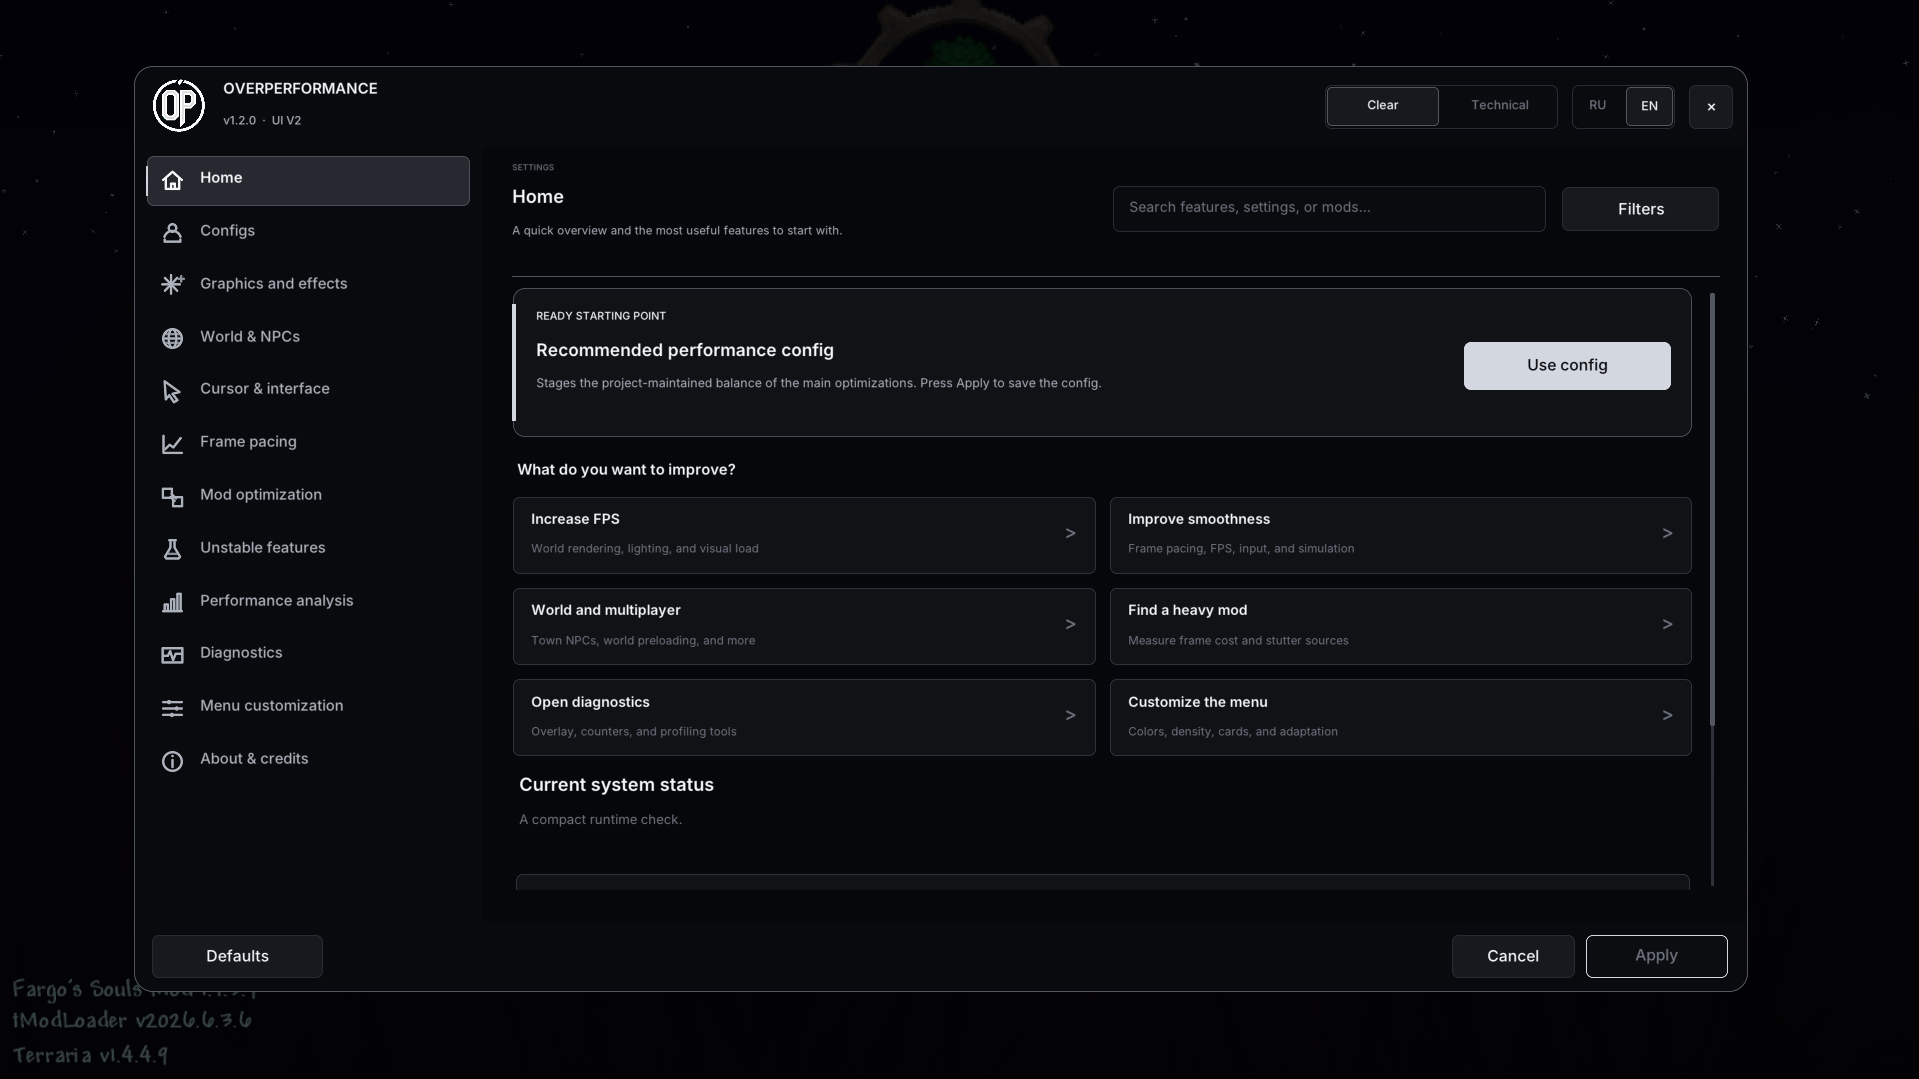Expand the Customize the menu card arrow
Image resolution: width=1919 pixels, height=1079 pixels.
tap(1667, 716)
